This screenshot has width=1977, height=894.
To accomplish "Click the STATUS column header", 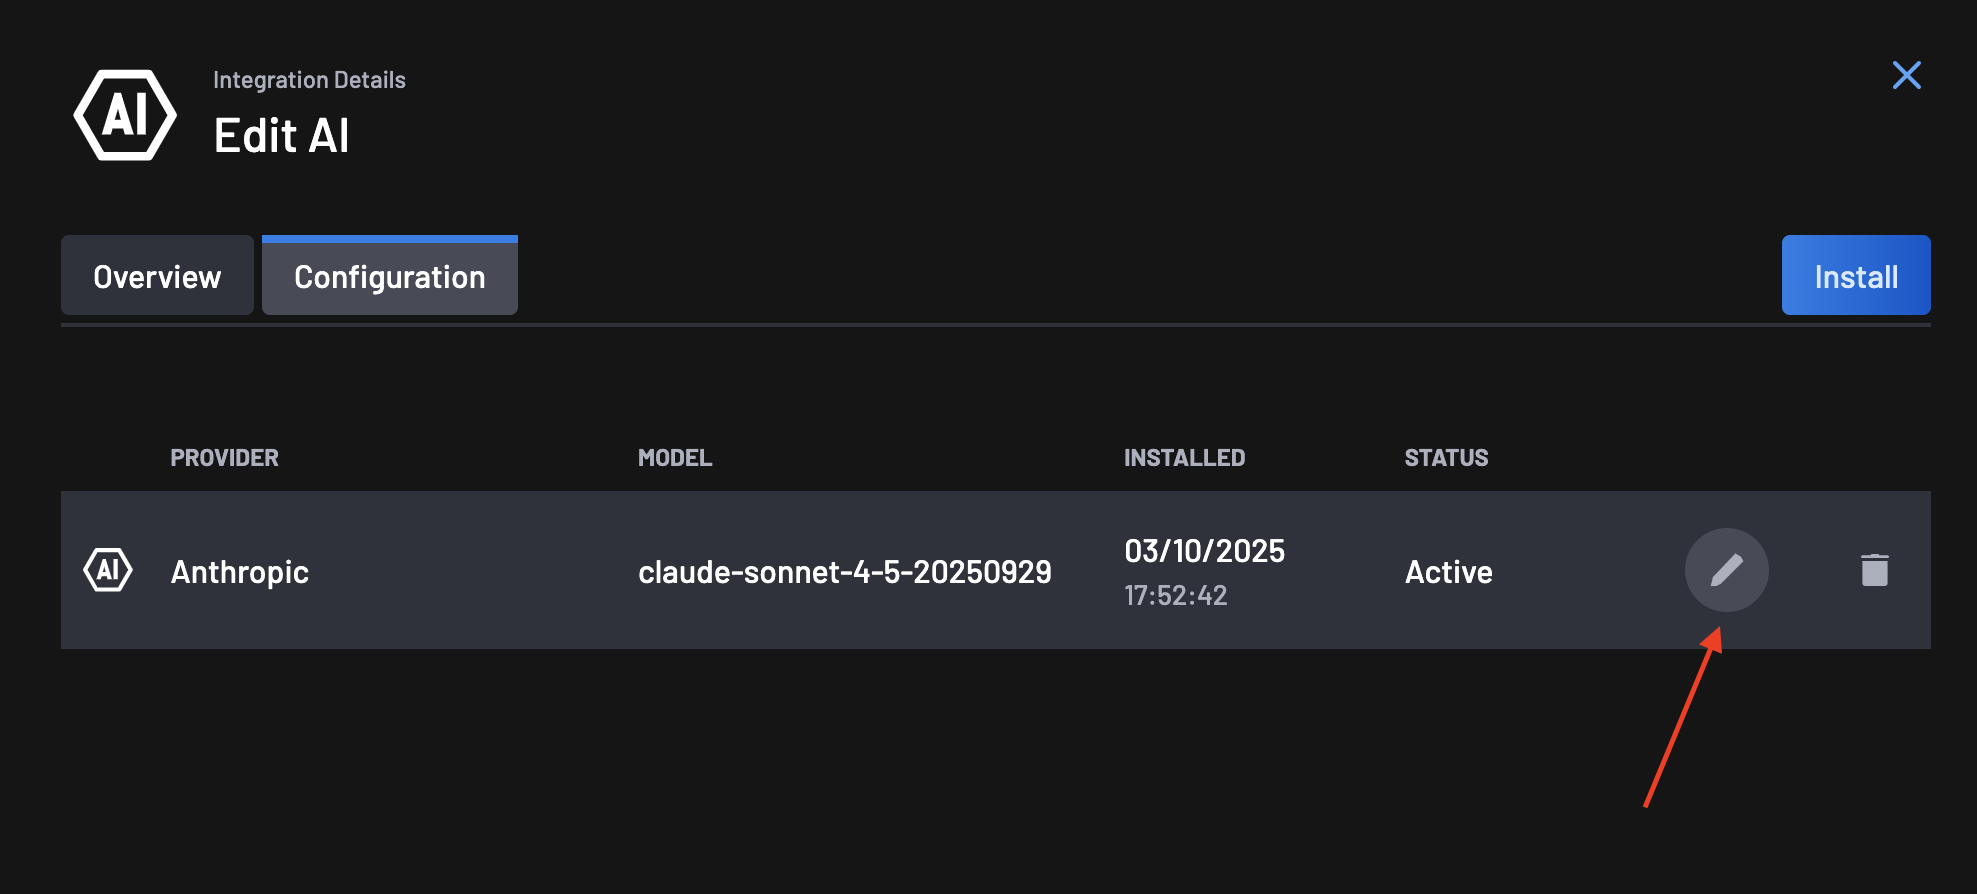I will pos(1446,457).
